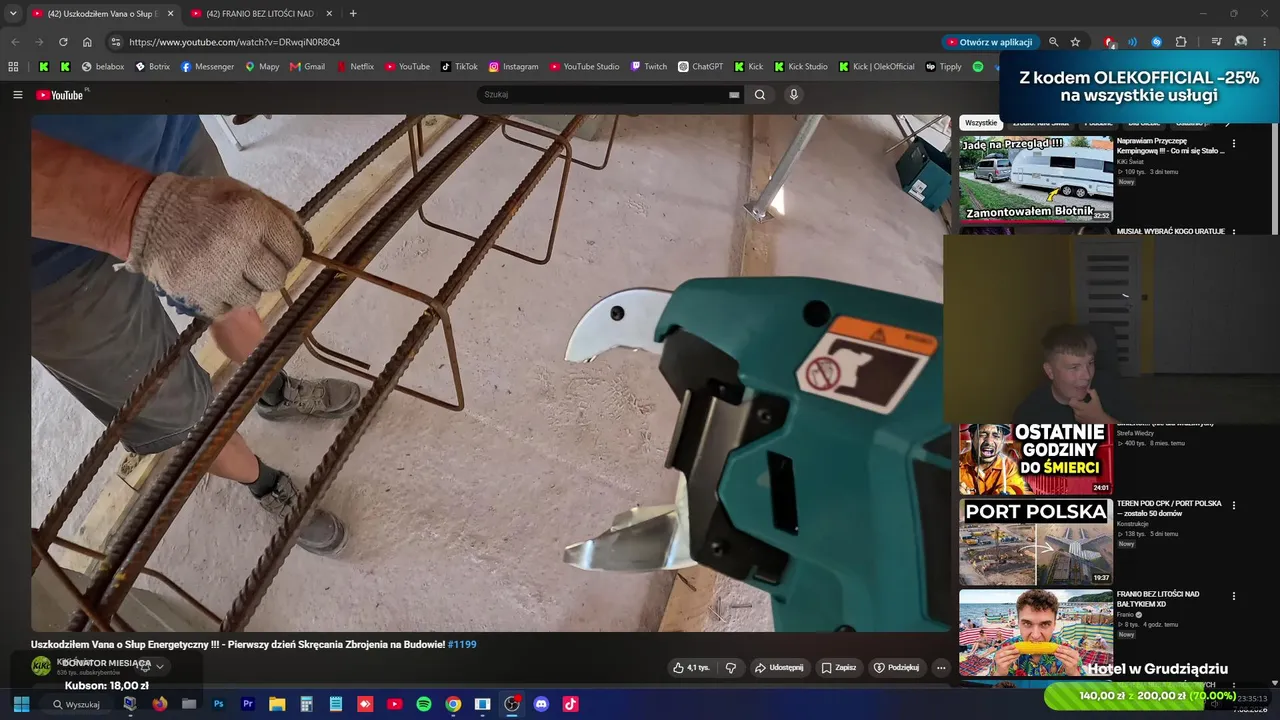The width and height of the screenshot is (1280, 720).
Task: Open the TikTok bookmark
Action: click(460, 67)
